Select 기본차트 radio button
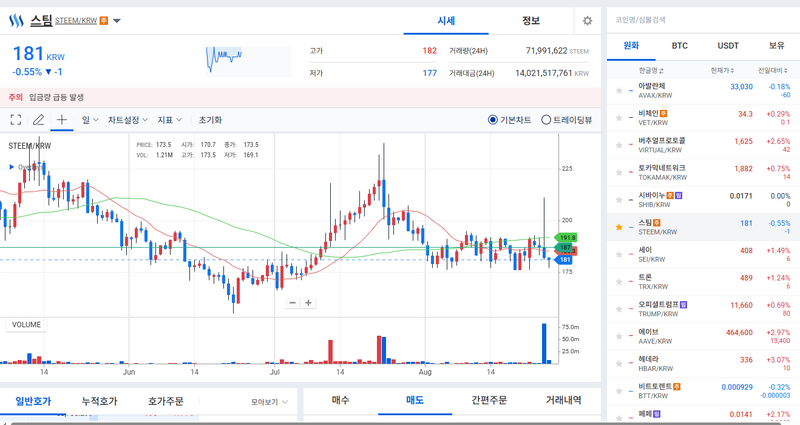The height and width of the screenshot is (425, 800). click(x=492, y=120)
